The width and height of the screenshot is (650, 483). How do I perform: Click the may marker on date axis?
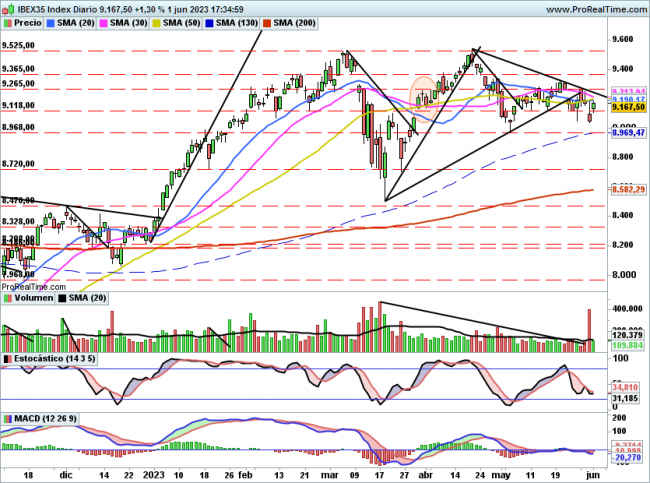point(501,475)
